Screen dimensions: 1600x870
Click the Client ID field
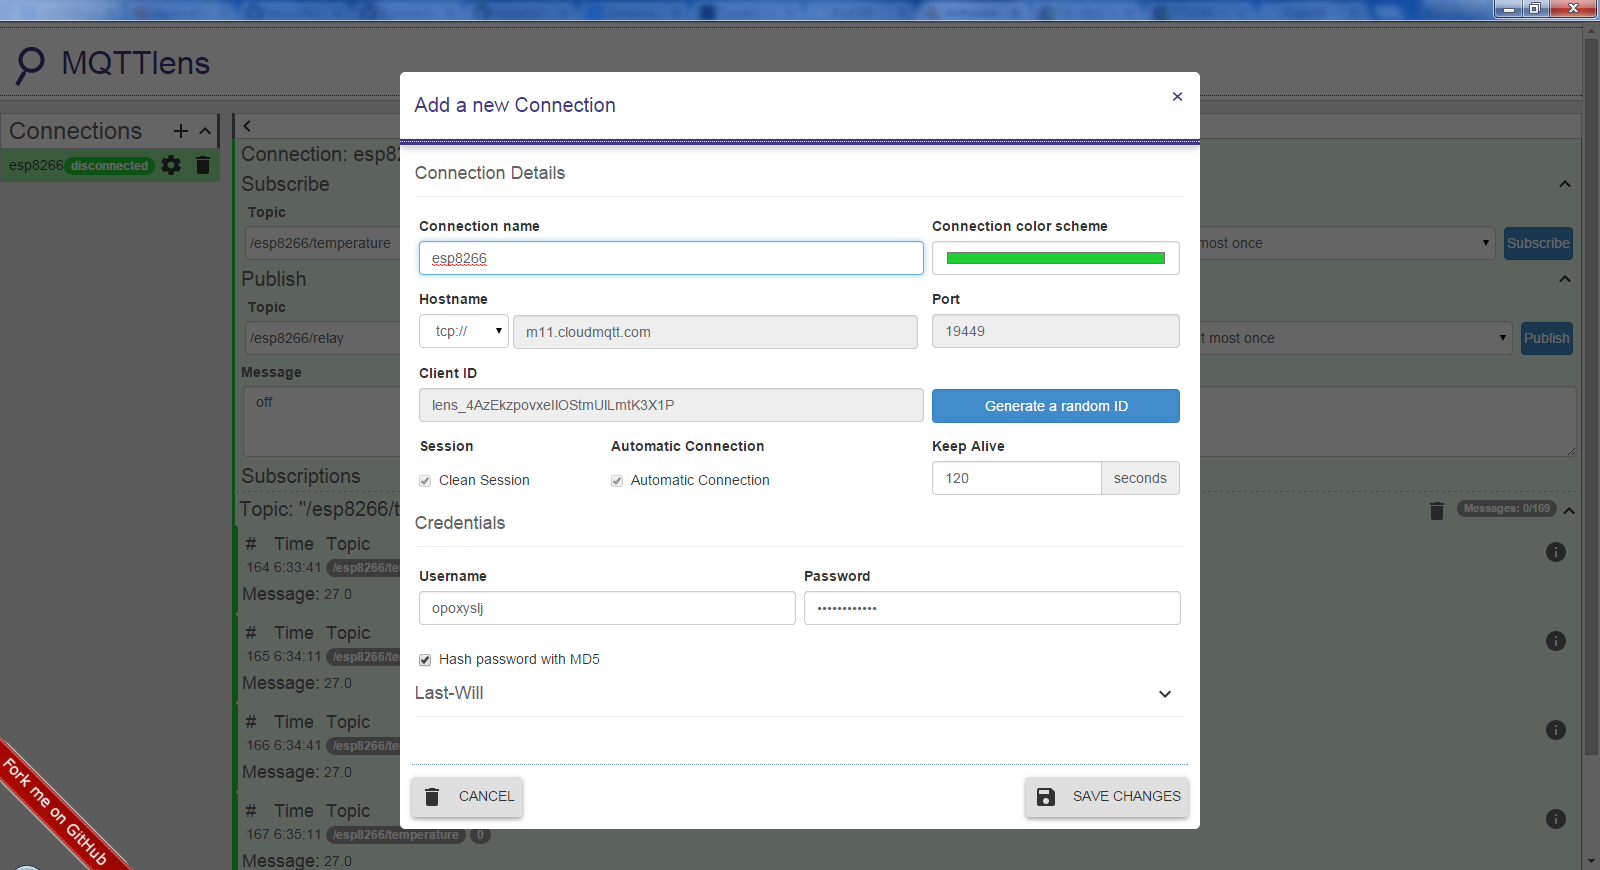671,405
